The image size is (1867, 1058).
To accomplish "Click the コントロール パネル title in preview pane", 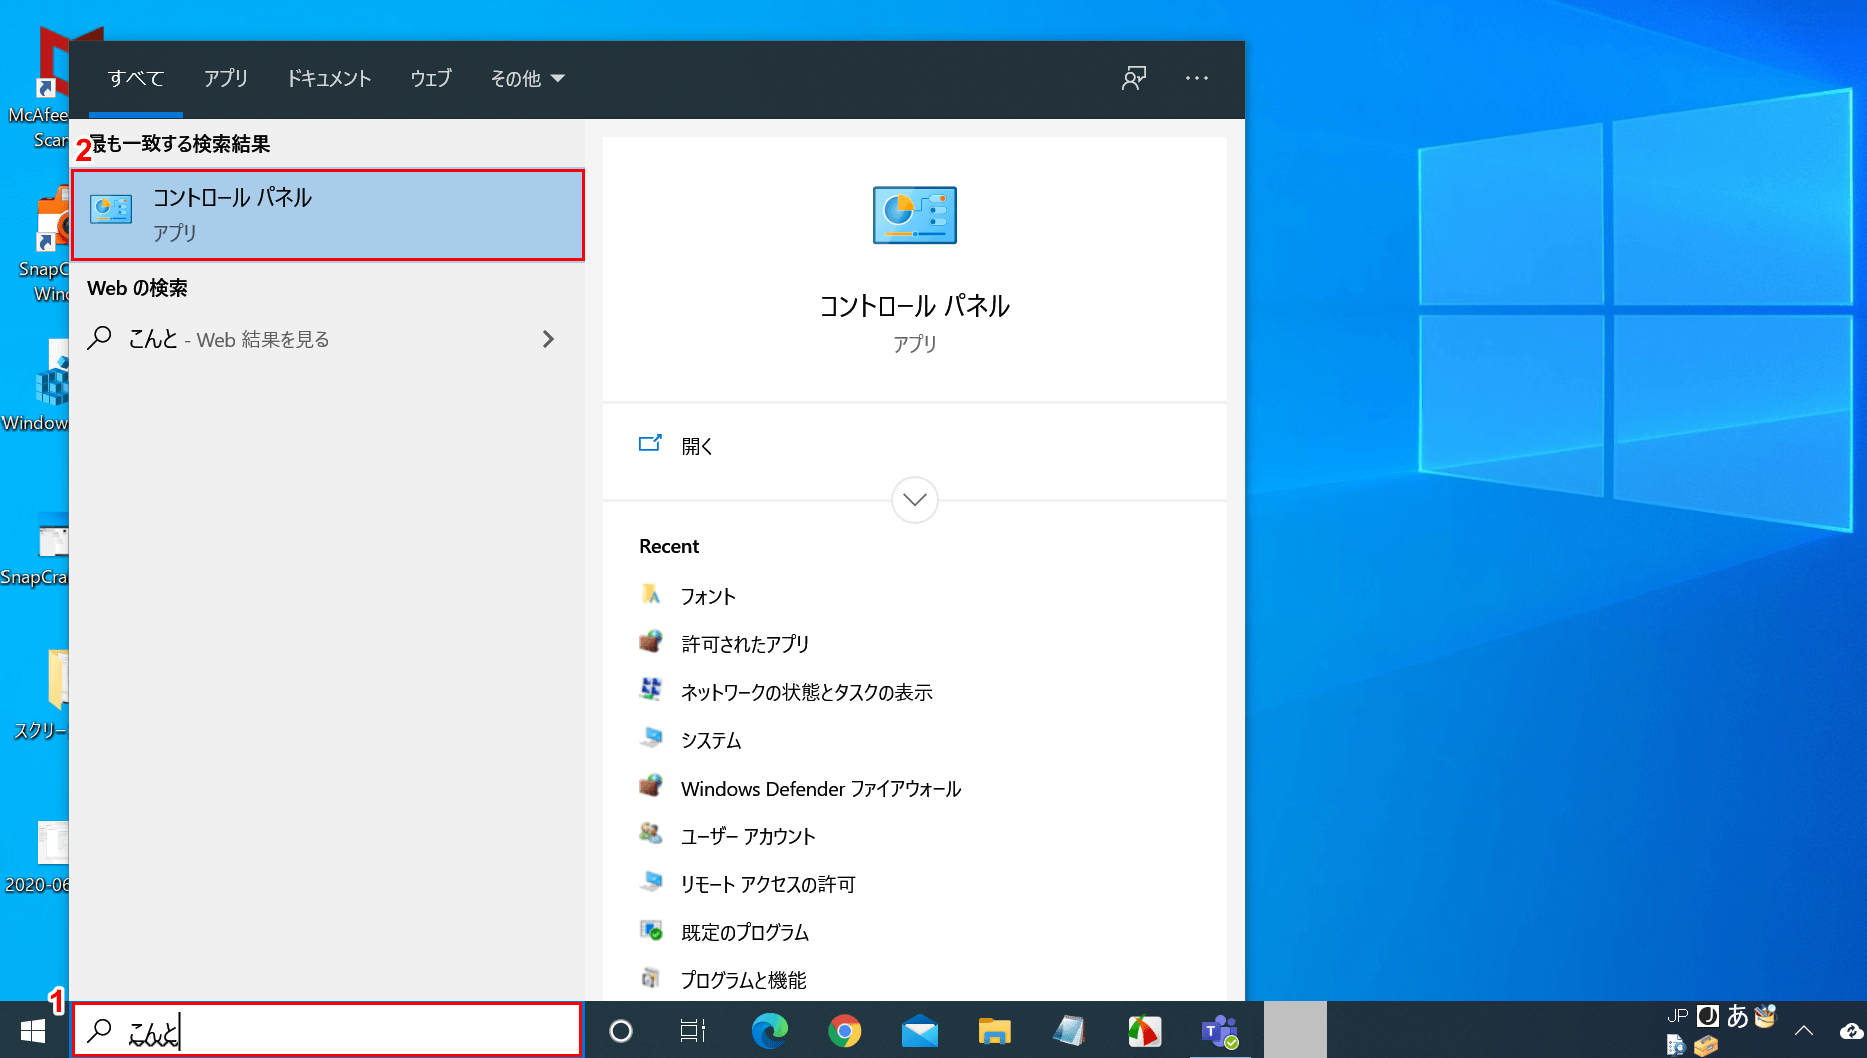I will (x=914, y=305).
